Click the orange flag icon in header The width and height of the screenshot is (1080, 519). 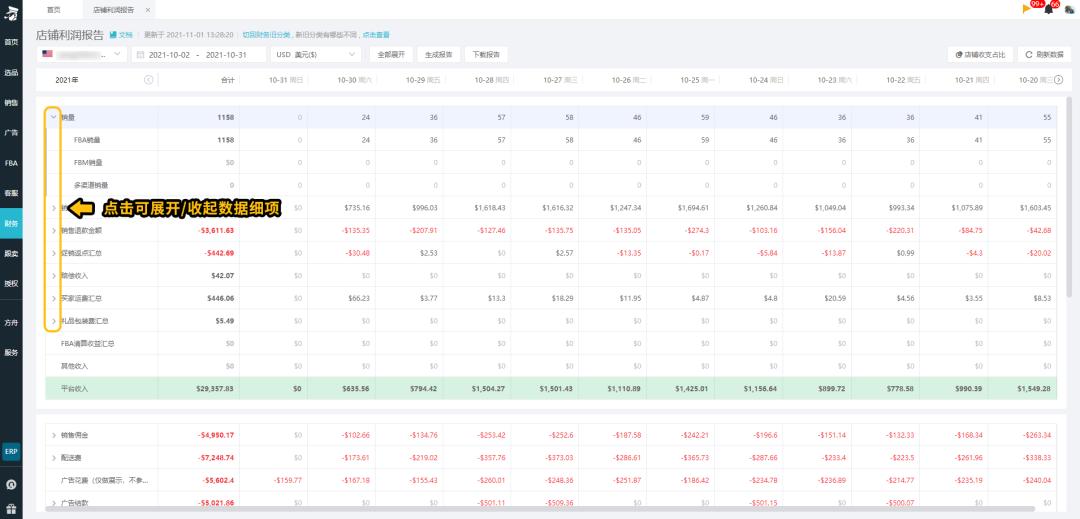click(x=1026, y=9)
